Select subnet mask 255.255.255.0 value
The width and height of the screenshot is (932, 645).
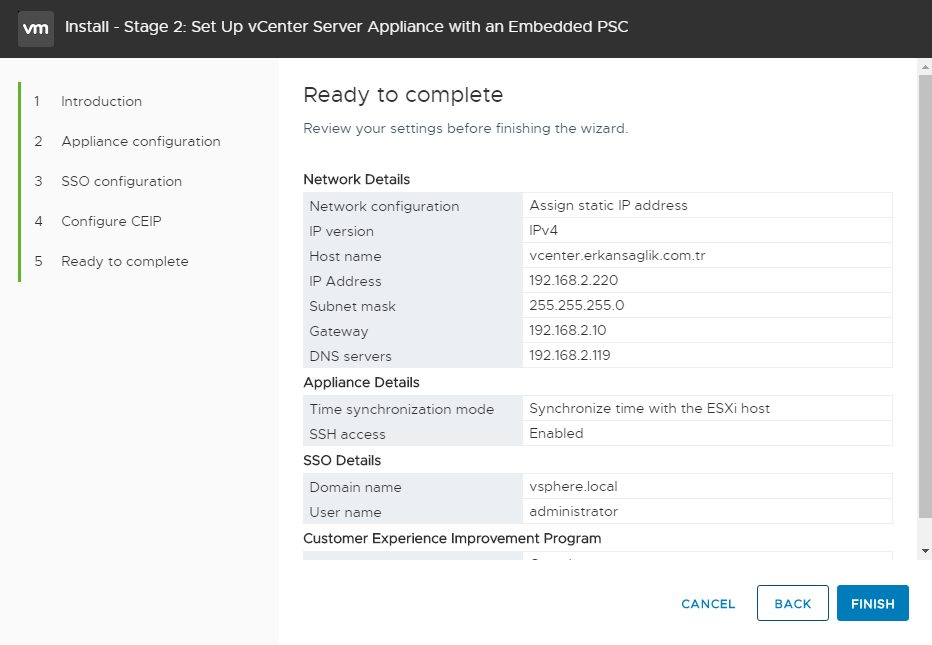[577, 306]
